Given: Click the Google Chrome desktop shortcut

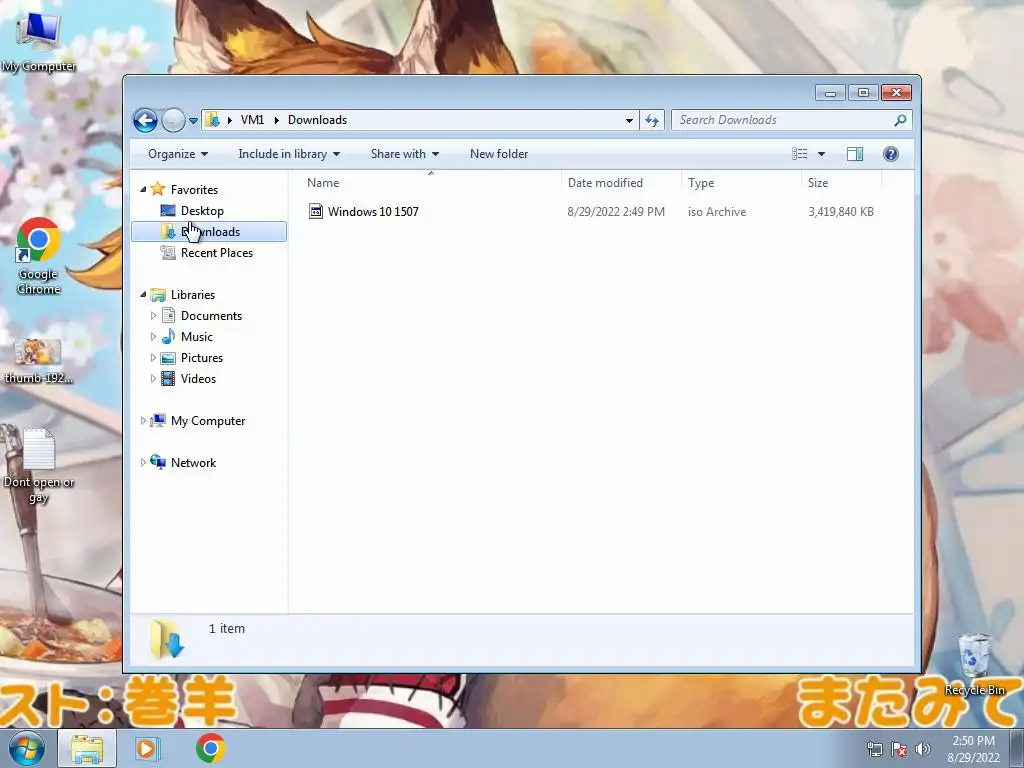Looking at the screenshot, I should pos(39,257).
